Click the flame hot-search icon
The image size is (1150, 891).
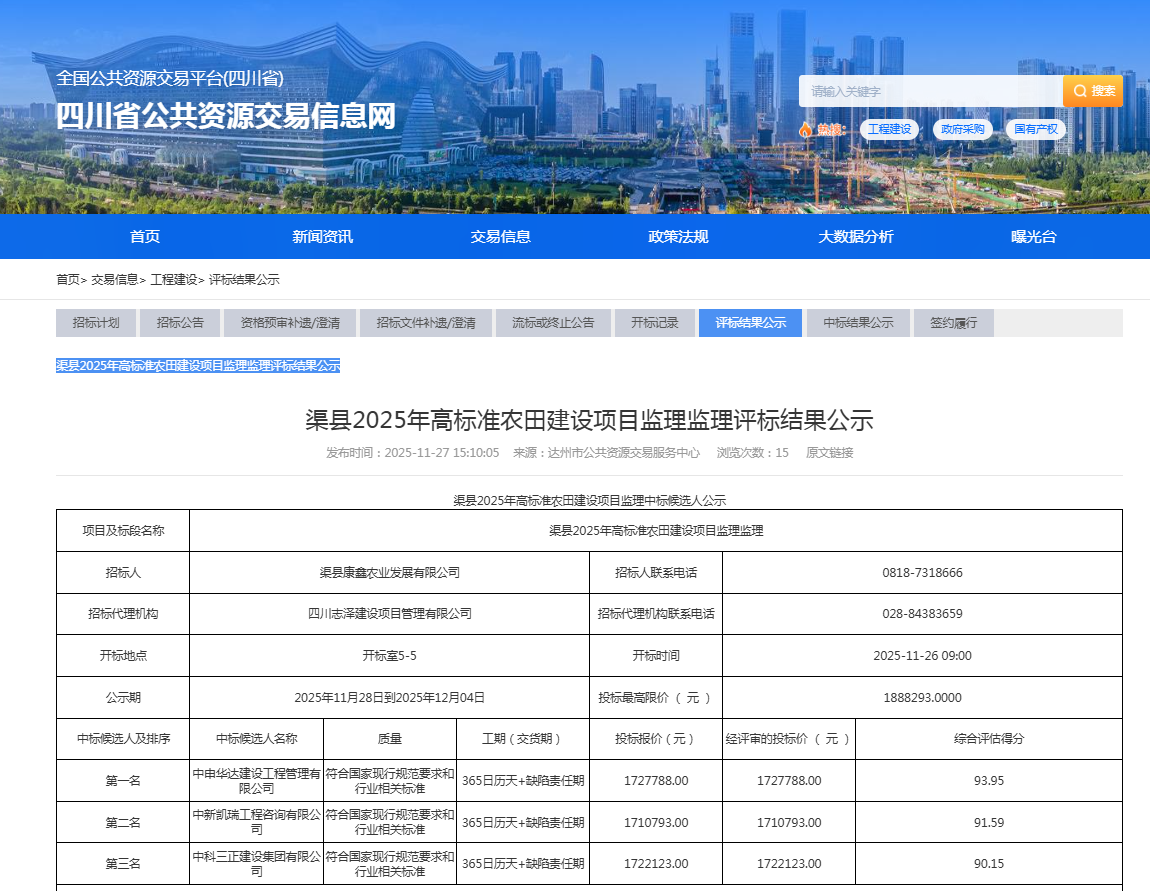(x=806, y=129)
